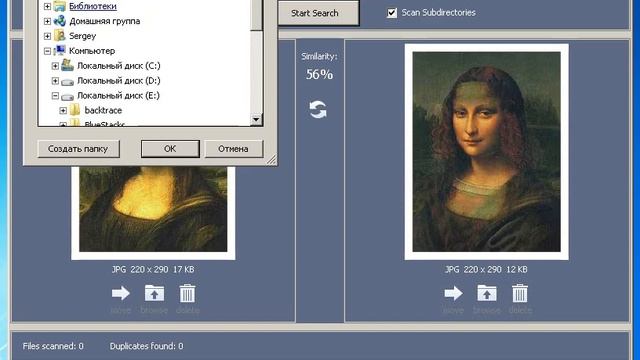Click the left Mona Lisa image preview
This screenshot has width=640, height=360.
coord(153,212)
